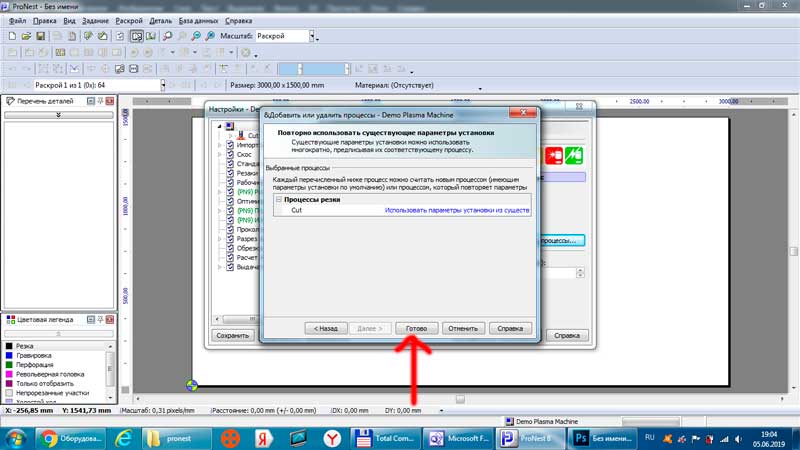
Task: Expand the Импорт tree node
Action: 220,145
